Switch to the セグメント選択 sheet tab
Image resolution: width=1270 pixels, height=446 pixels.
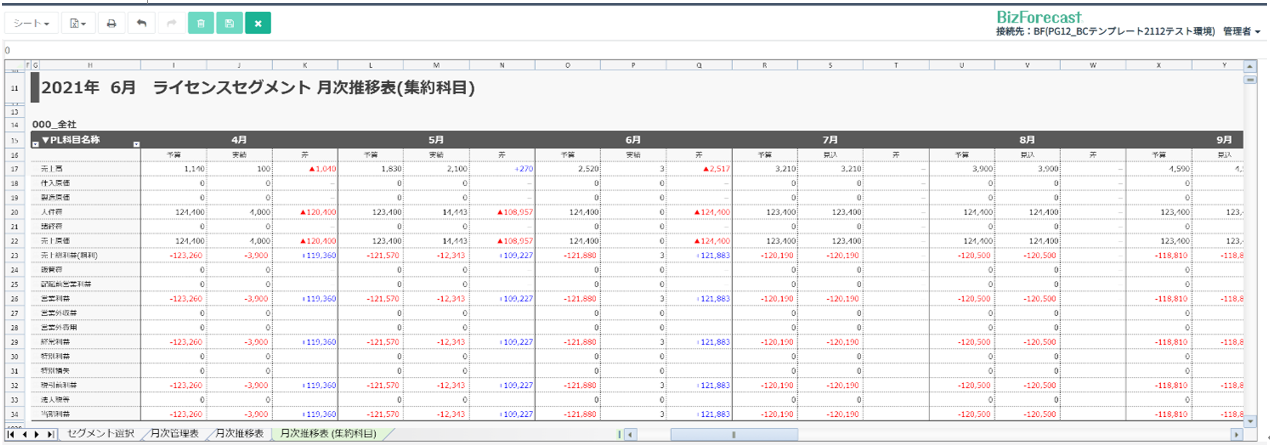[100, 434]
